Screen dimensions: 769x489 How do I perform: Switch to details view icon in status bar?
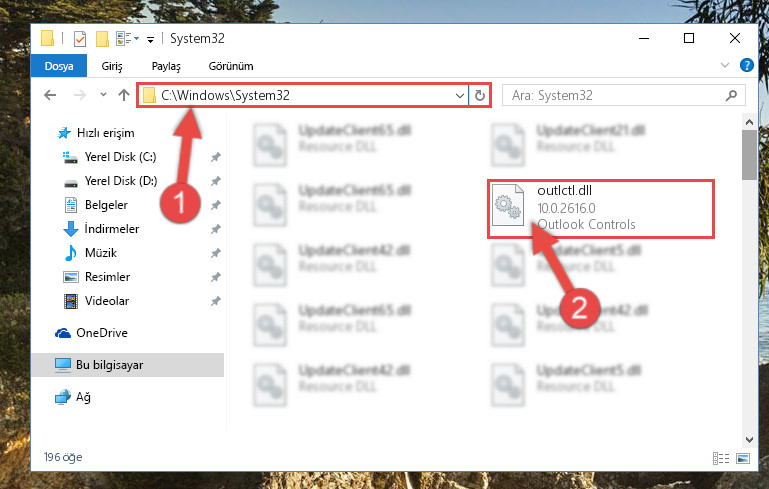[720, 459]
